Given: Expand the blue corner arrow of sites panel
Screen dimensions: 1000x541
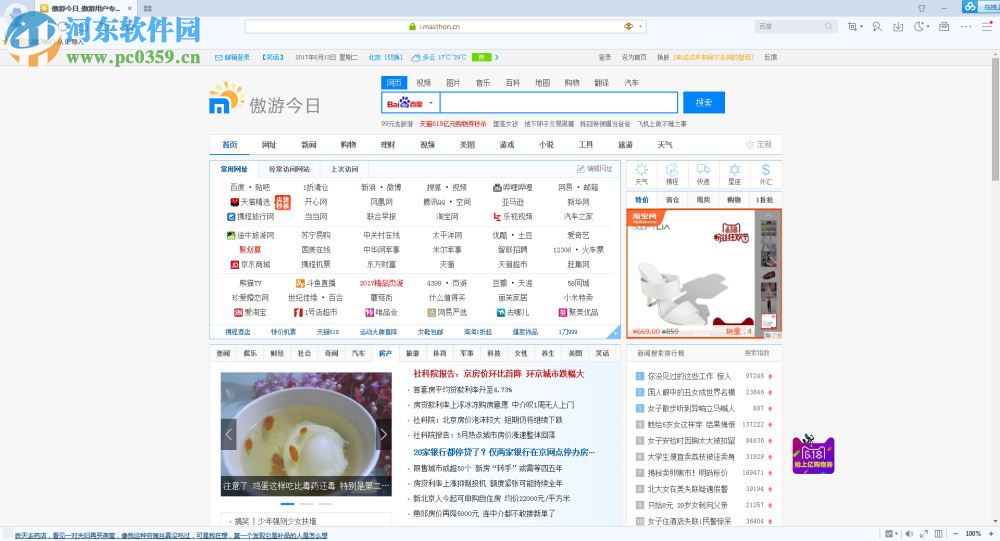Looking at the screenshot, I should point(615,332).
